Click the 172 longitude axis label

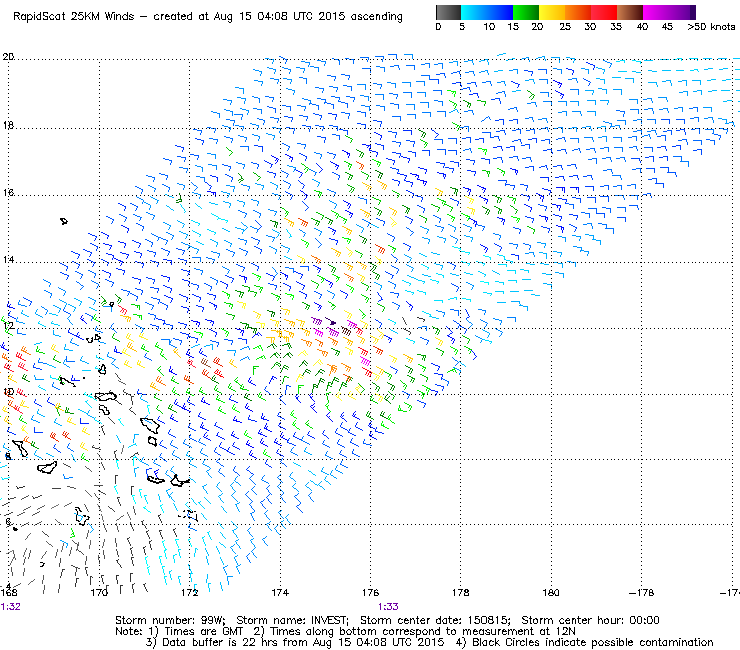(190, 592)
